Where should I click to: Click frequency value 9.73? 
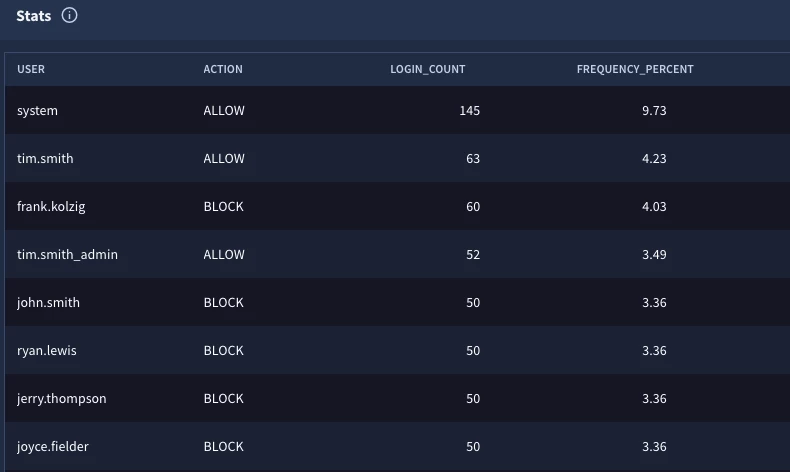[654, 110]
